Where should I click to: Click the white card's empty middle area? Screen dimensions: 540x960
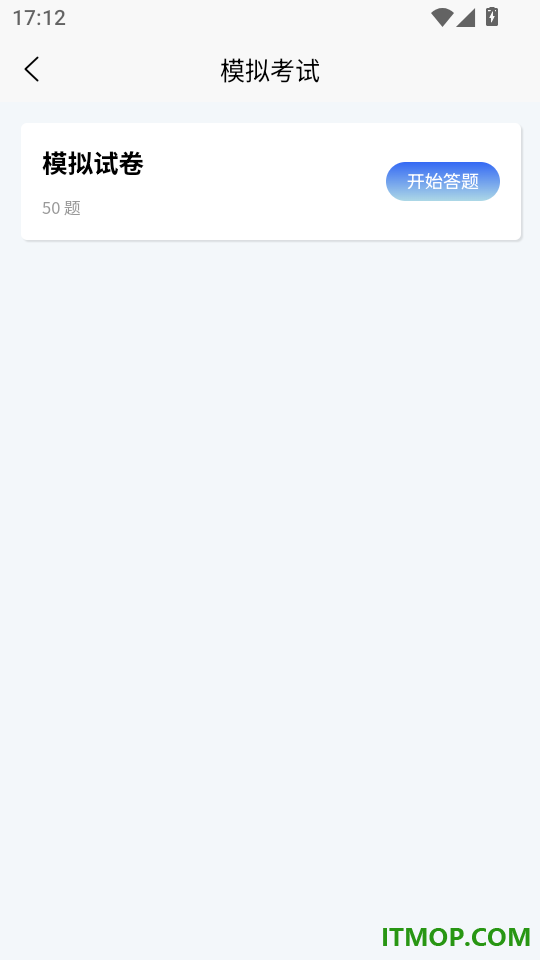(x=263, y=181)
